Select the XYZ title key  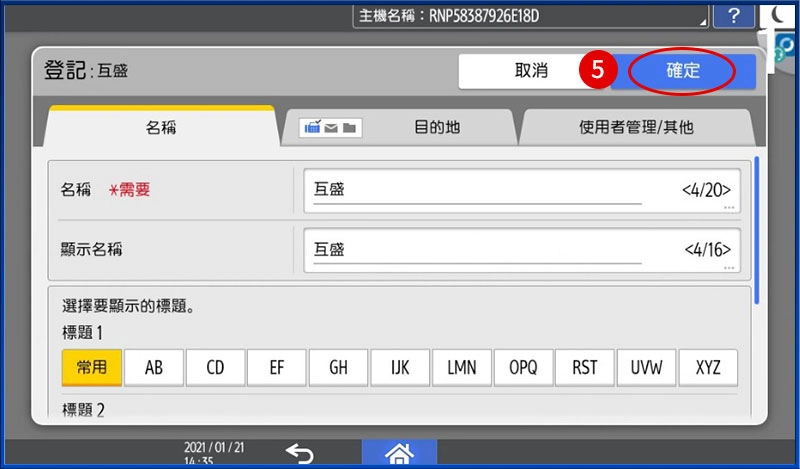click(708, 367)
